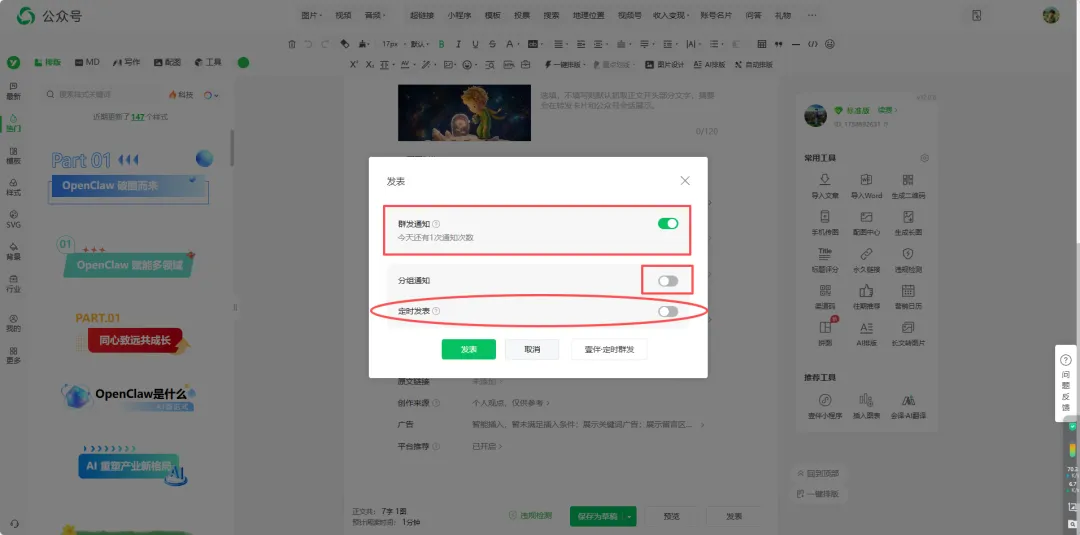This screenshot has height=535, width=1080.
Task: Click the 科技 hot tag
Action: [x=181, y=95]
